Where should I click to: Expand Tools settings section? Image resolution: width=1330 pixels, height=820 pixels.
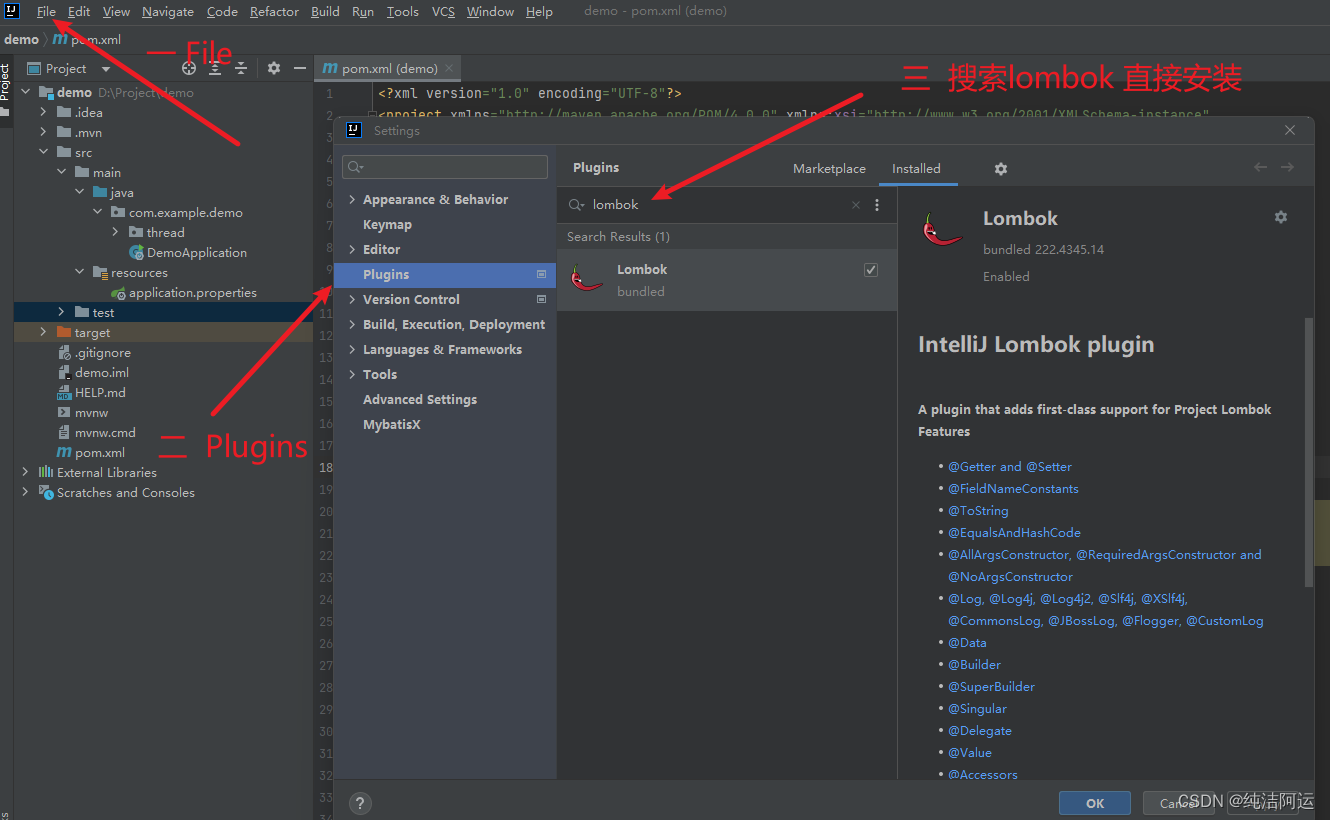point(352,375)
